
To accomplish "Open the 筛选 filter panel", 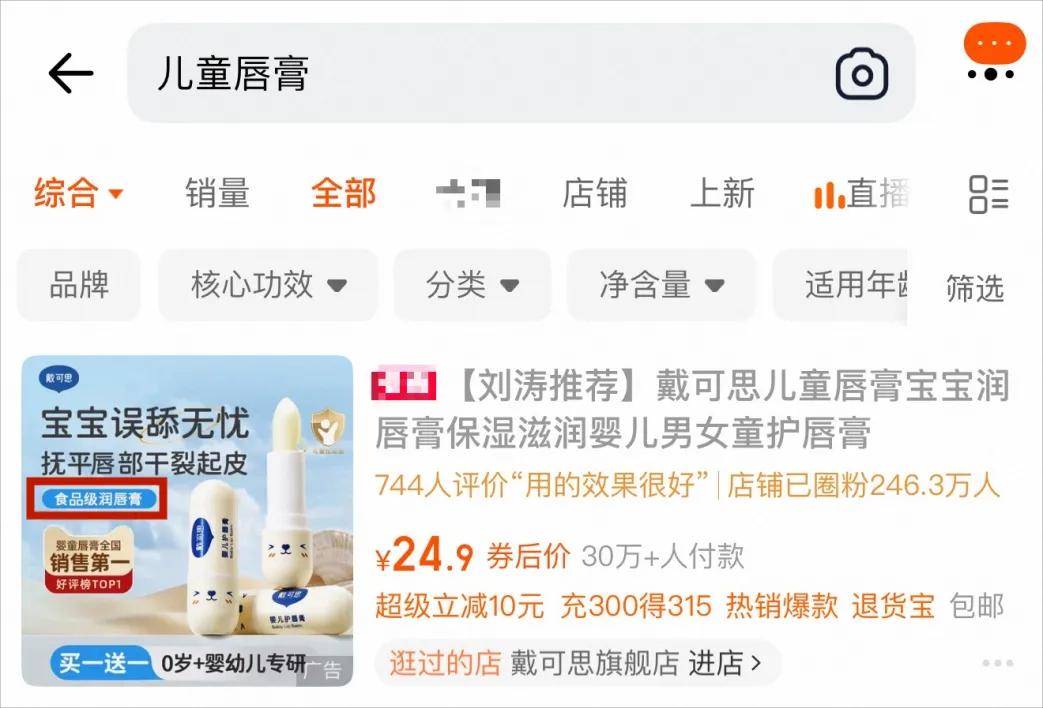I will (974, 288).
